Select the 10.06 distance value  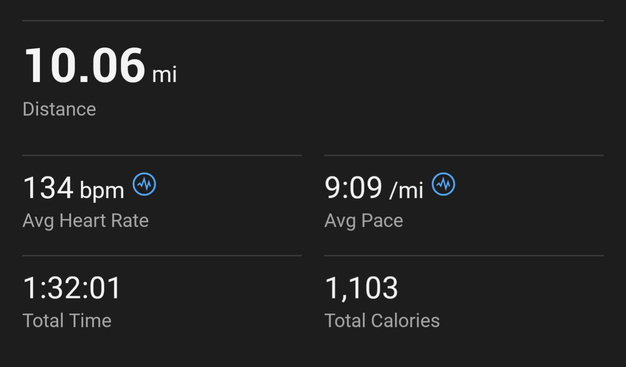click(x=85, y=65)
